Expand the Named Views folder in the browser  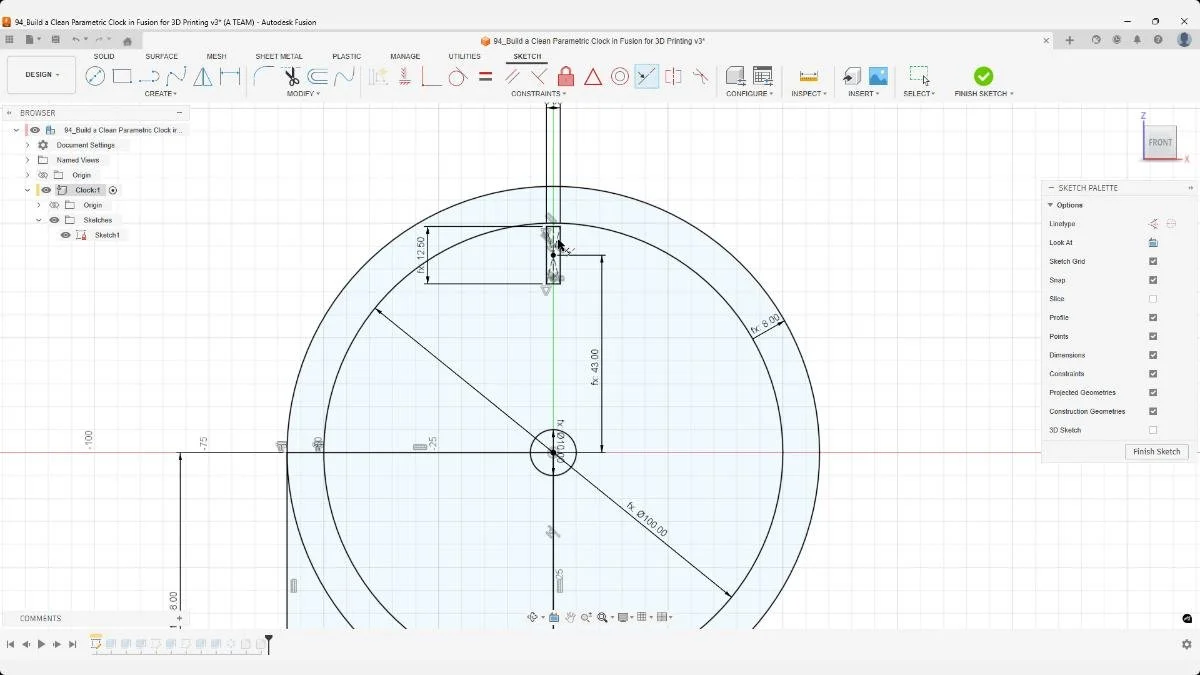[x=27, y=159]
